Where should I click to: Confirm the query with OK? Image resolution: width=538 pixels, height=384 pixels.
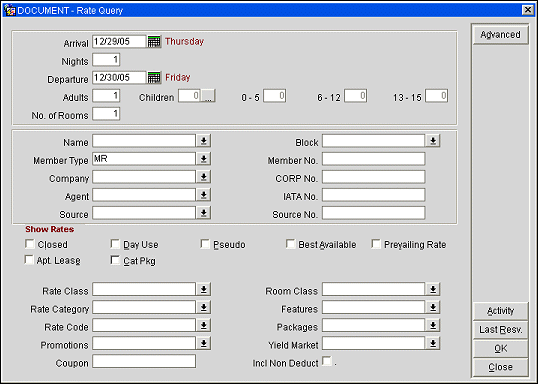click(500, 349)
